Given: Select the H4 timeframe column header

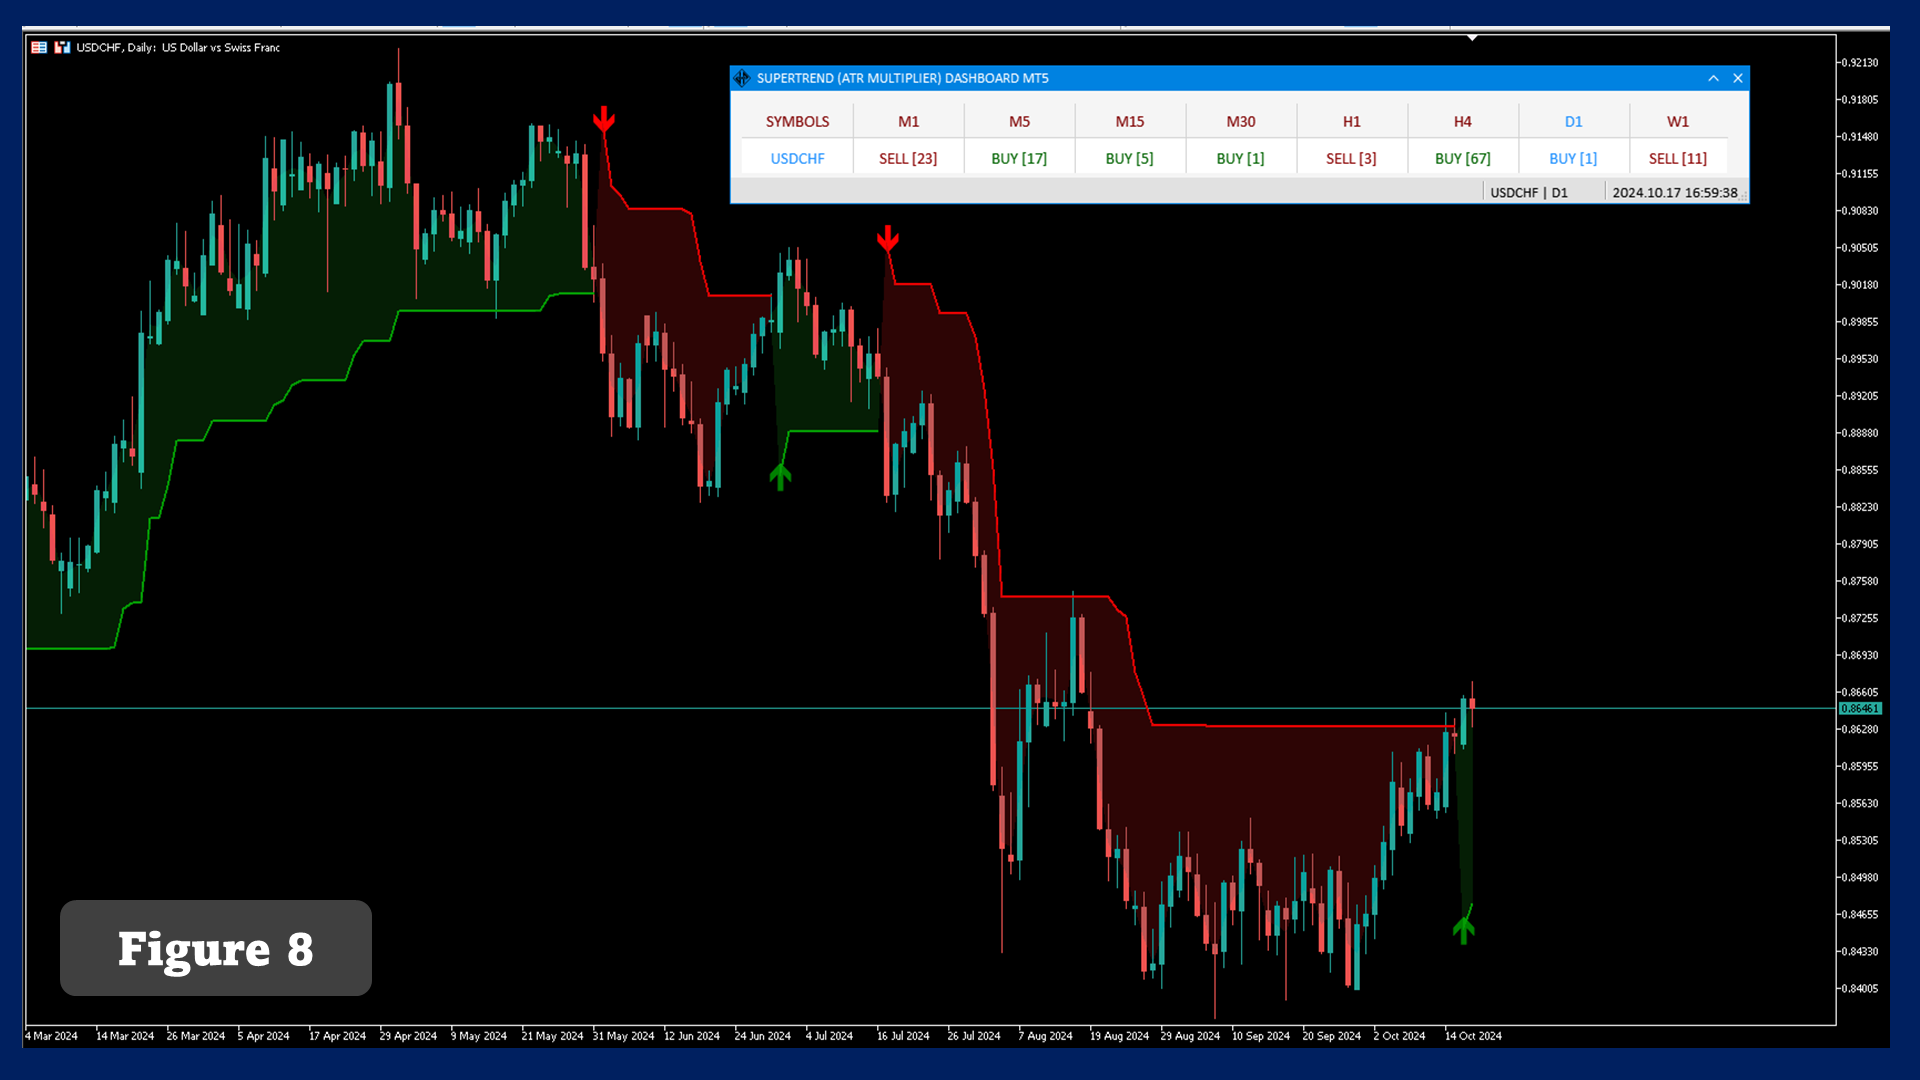Looking at the screenshot, I should coord(1462,121).
